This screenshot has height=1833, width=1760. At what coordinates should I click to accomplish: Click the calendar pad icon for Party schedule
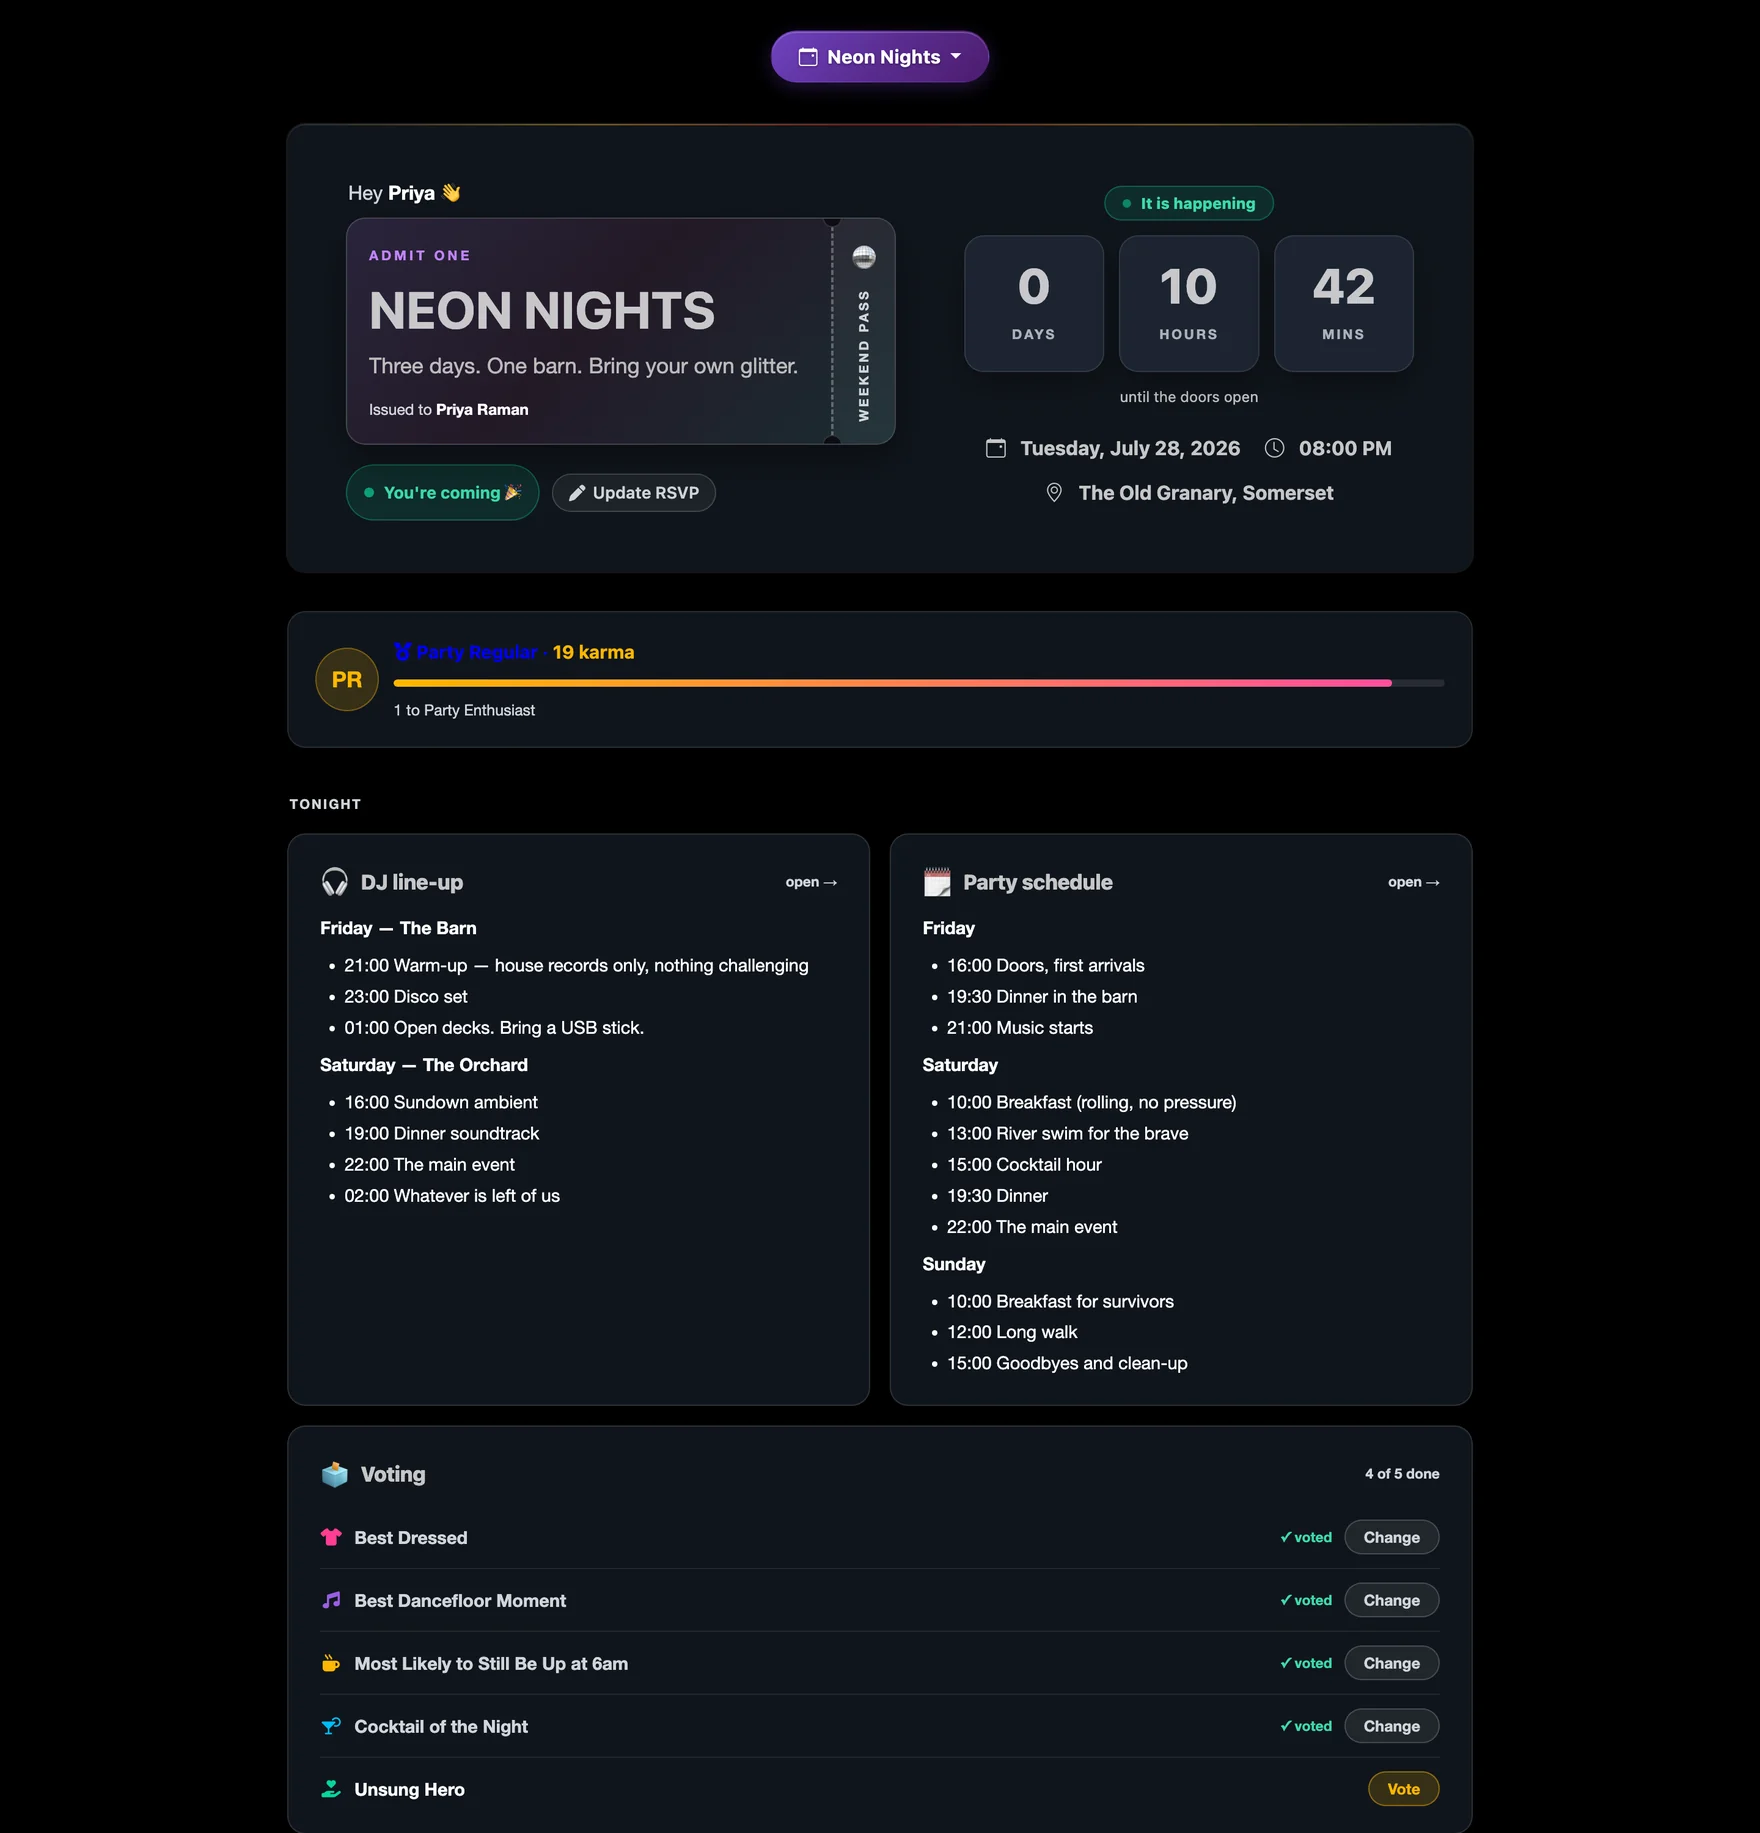[x=937, y=882]
